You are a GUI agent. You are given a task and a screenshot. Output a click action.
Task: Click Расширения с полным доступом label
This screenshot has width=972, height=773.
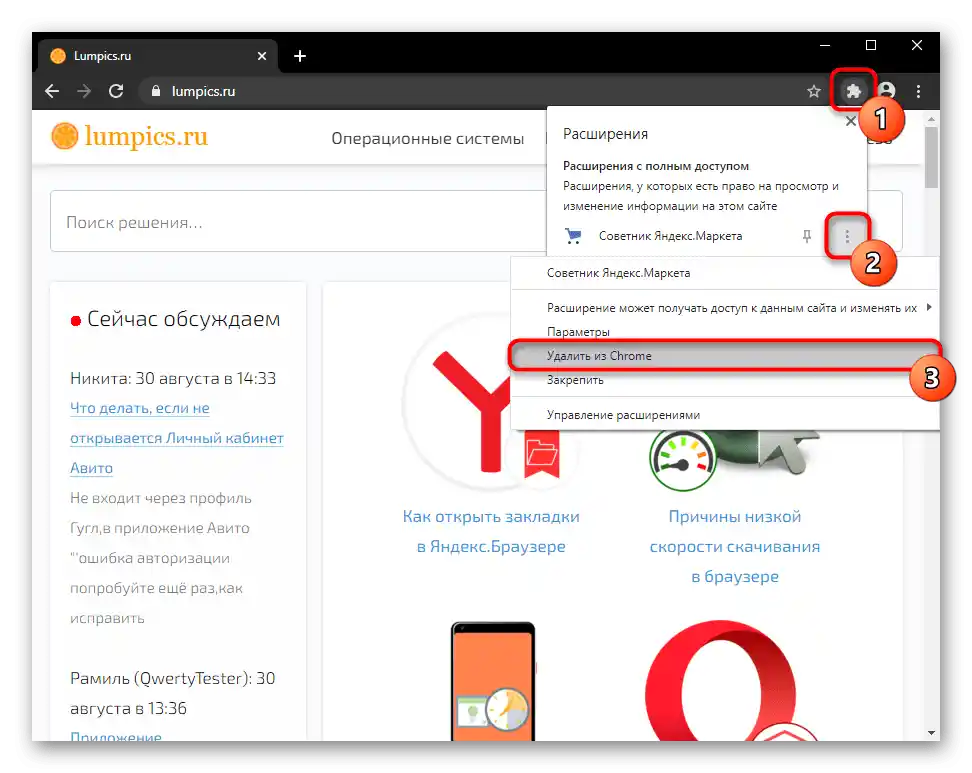(x=656, y=166)
